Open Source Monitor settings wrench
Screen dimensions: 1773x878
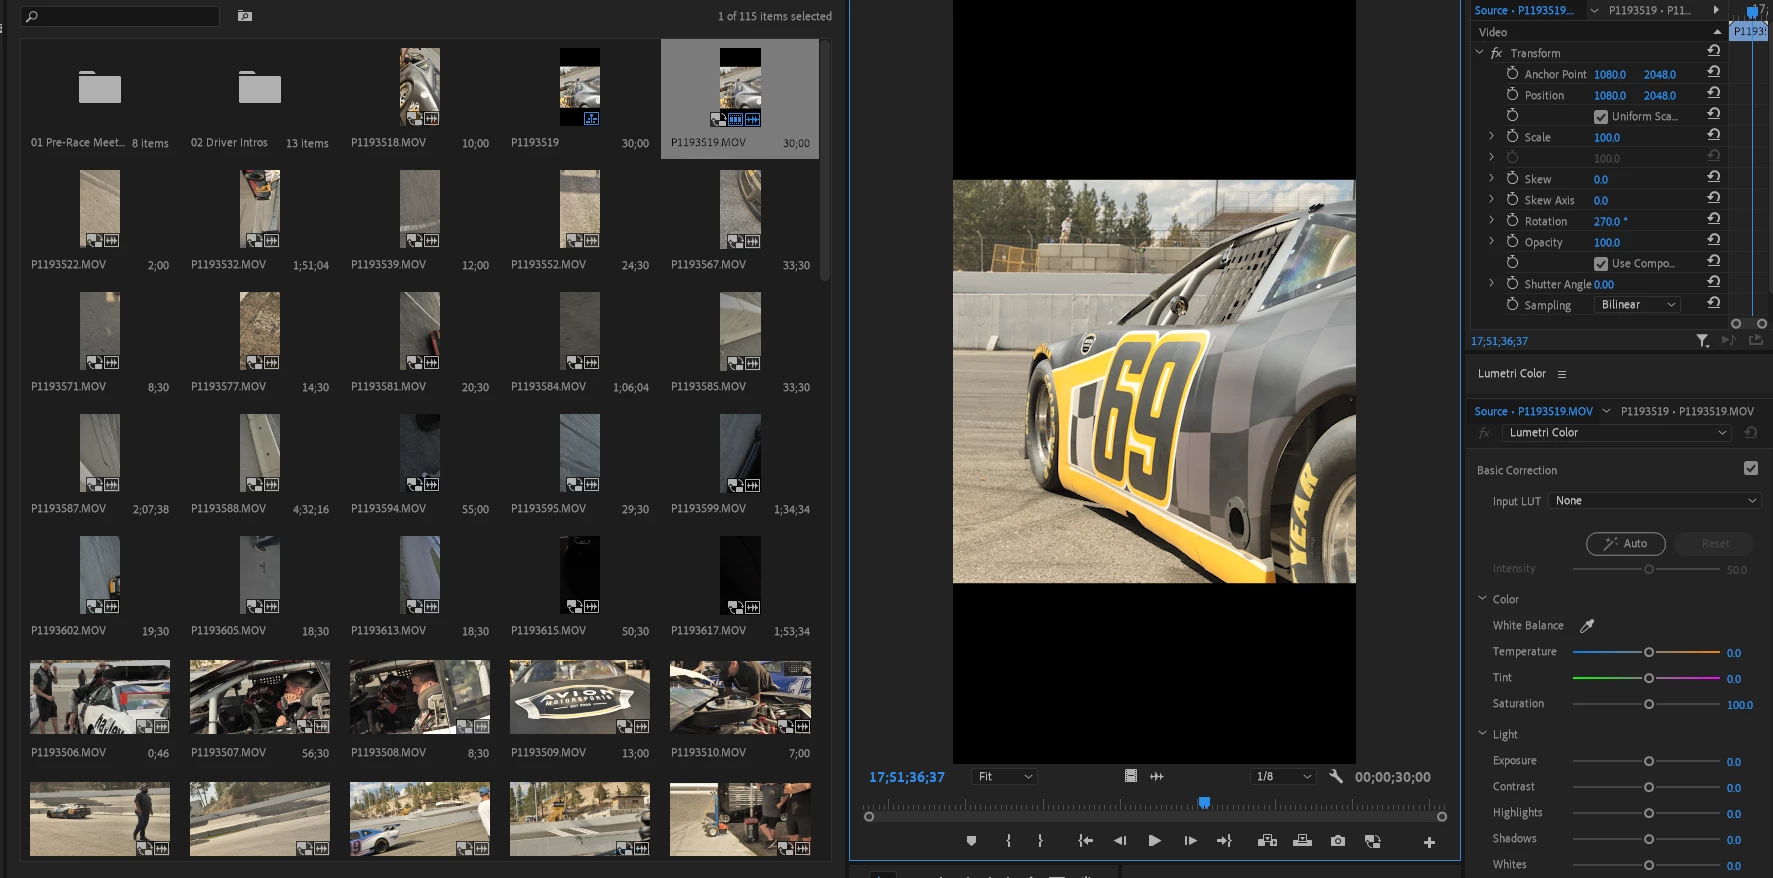point(1336,776)
